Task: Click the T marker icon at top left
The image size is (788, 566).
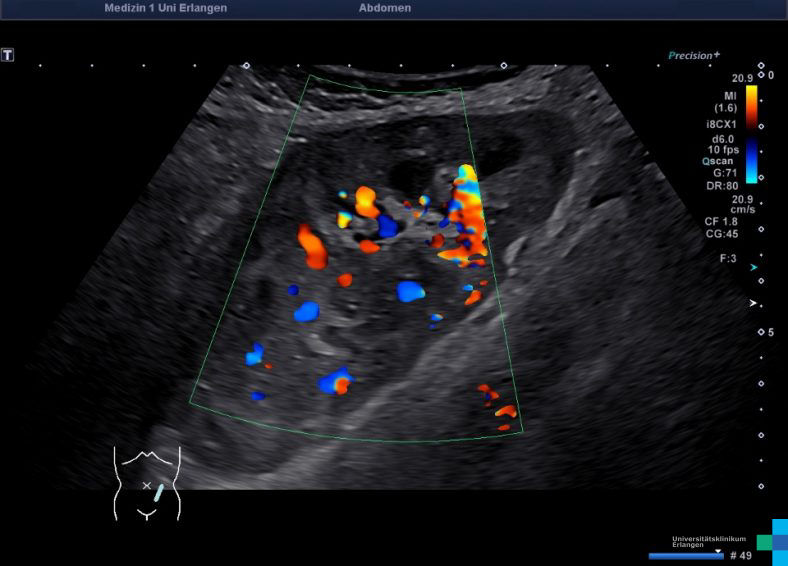Action: (8, 55)
